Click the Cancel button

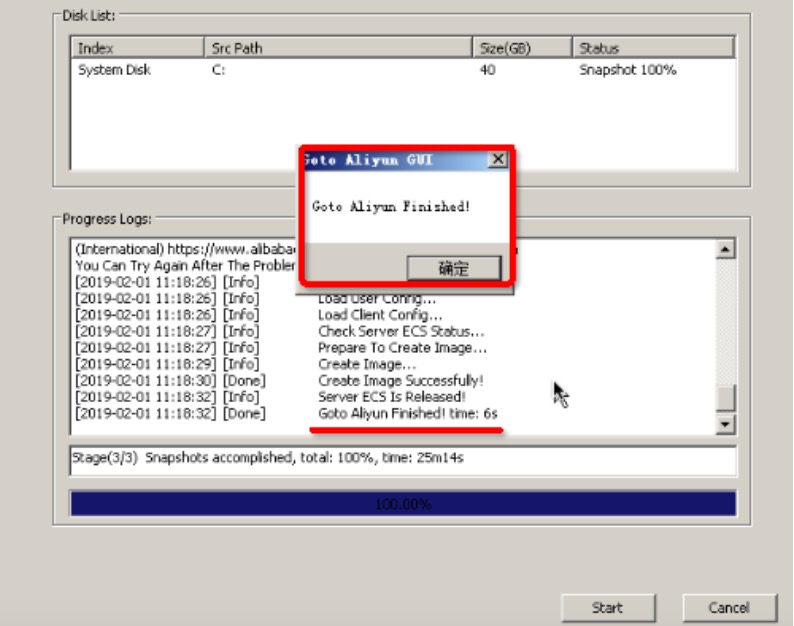point(729,607)
